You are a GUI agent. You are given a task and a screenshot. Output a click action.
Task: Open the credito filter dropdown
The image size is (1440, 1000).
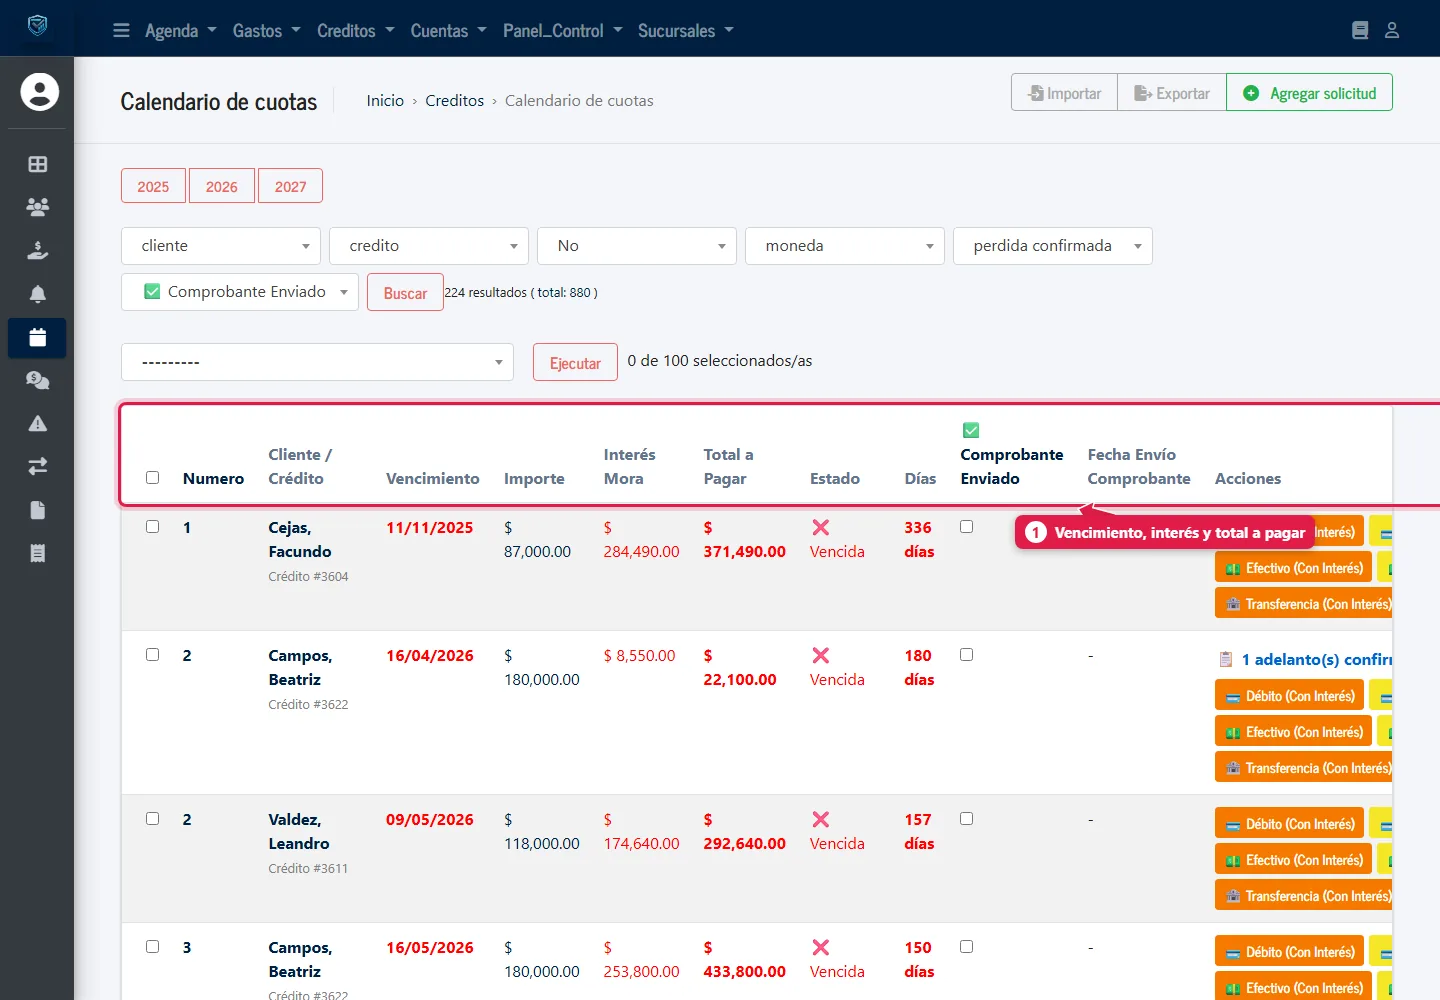(429, 246)
